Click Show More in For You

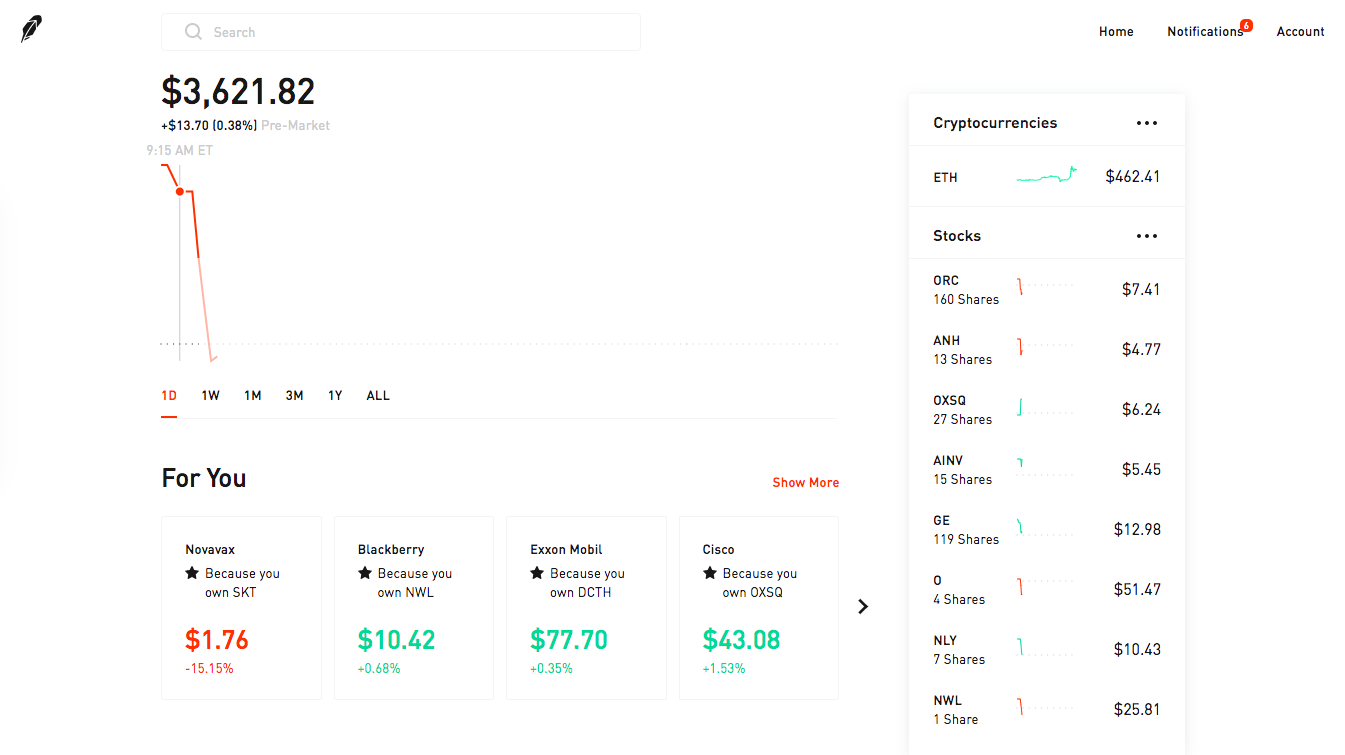(x=806, y=483)
